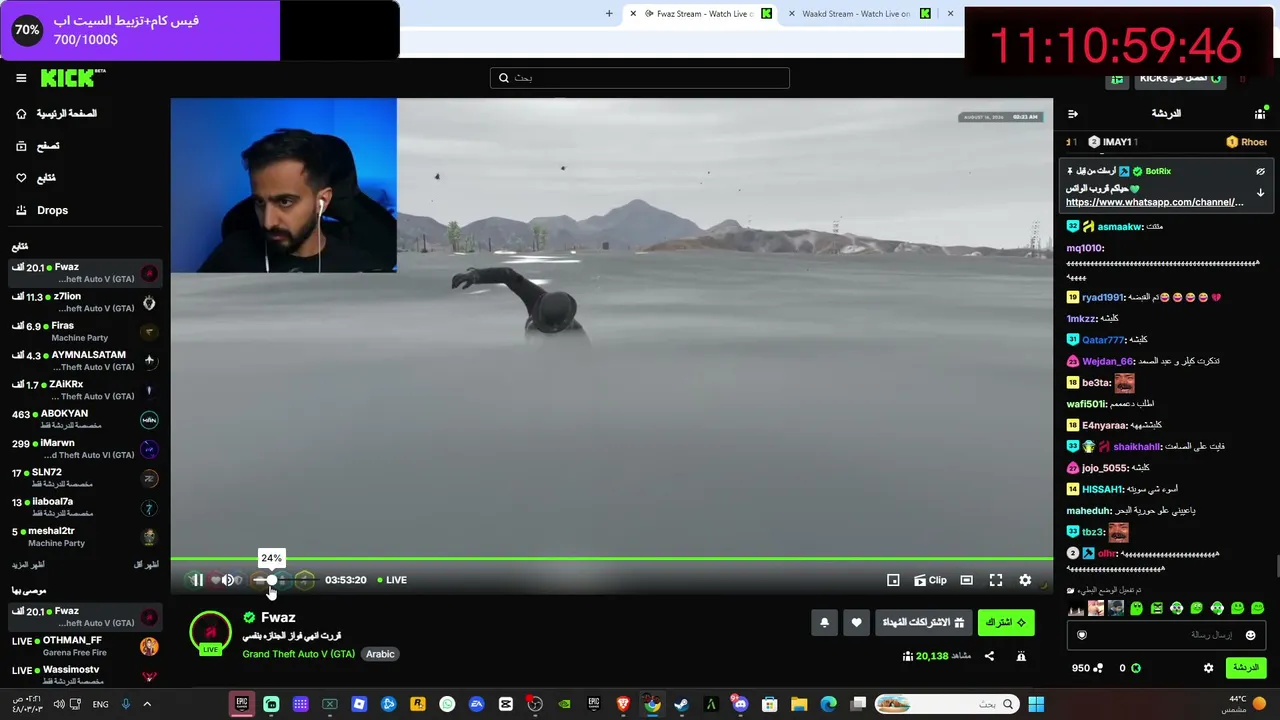Adjust the volume slider handle at 24%

271,580
